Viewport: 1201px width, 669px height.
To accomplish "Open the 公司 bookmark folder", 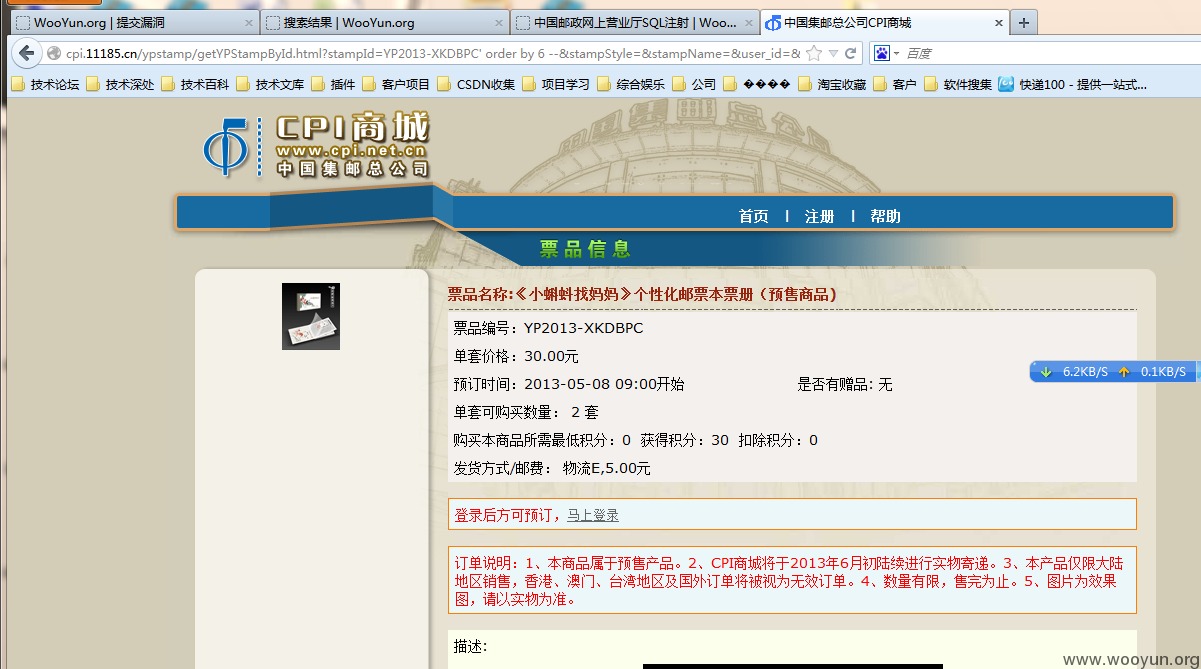I will coord(694,85).
